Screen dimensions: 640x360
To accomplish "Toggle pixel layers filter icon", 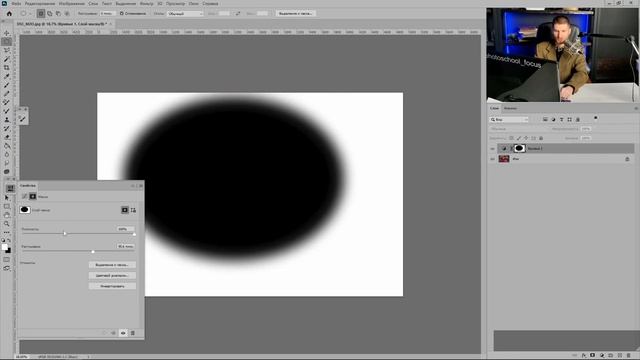I will [545, 120].
